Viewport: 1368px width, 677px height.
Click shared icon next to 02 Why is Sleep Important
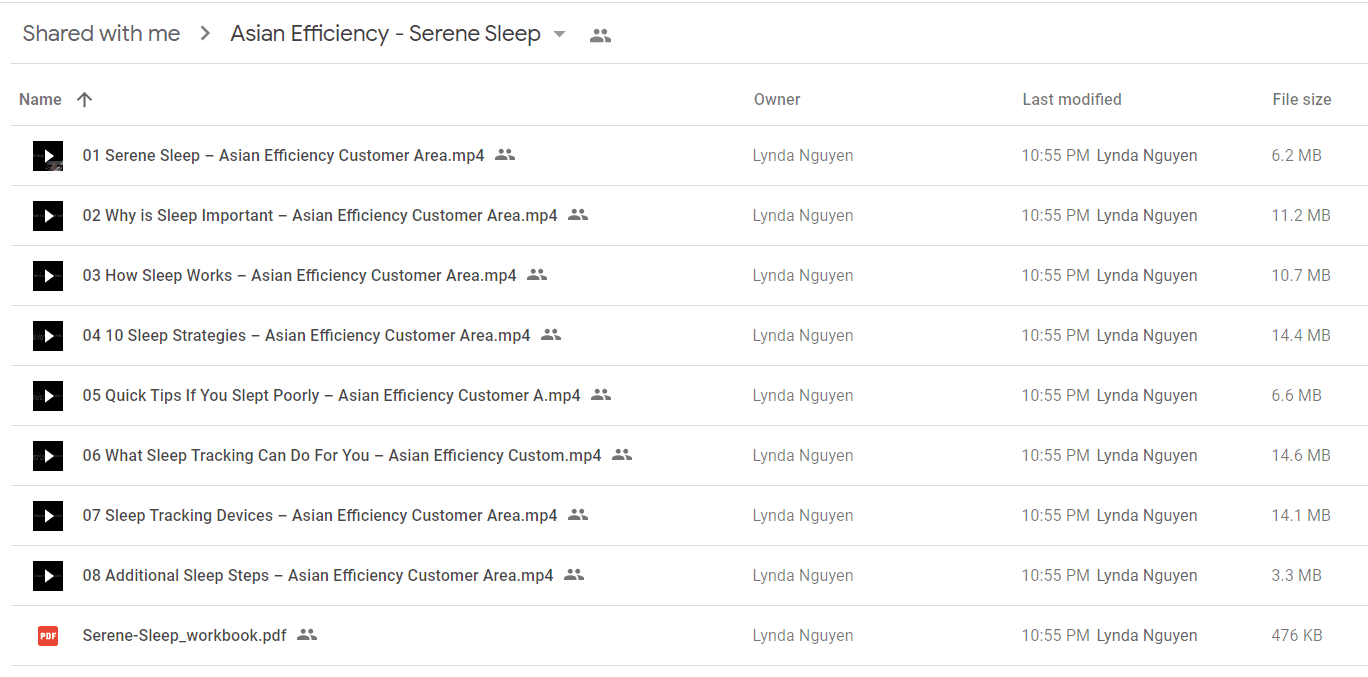point(578,215)
